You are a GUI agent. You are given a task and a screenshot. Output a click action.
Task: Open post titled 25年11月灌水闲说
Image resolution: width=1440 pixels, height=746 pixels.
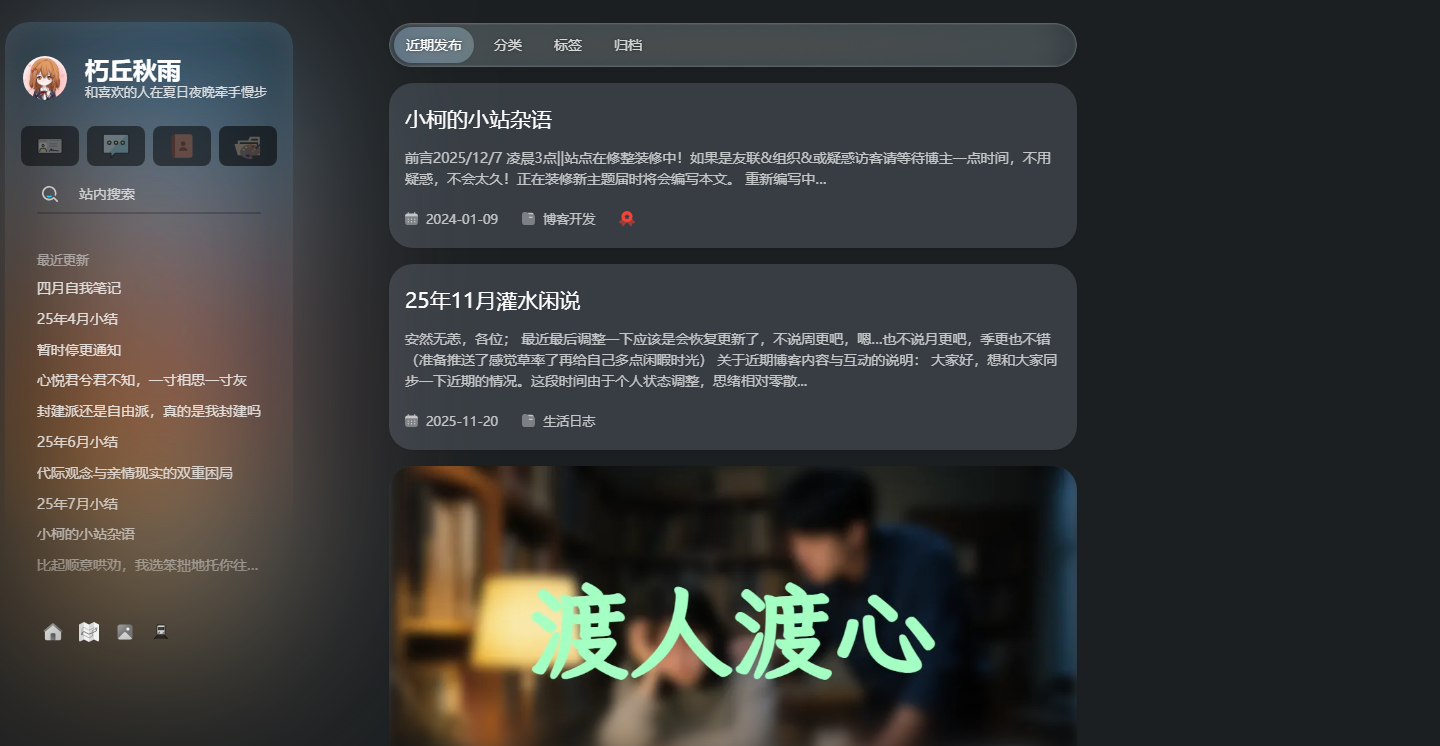point(492,301)
